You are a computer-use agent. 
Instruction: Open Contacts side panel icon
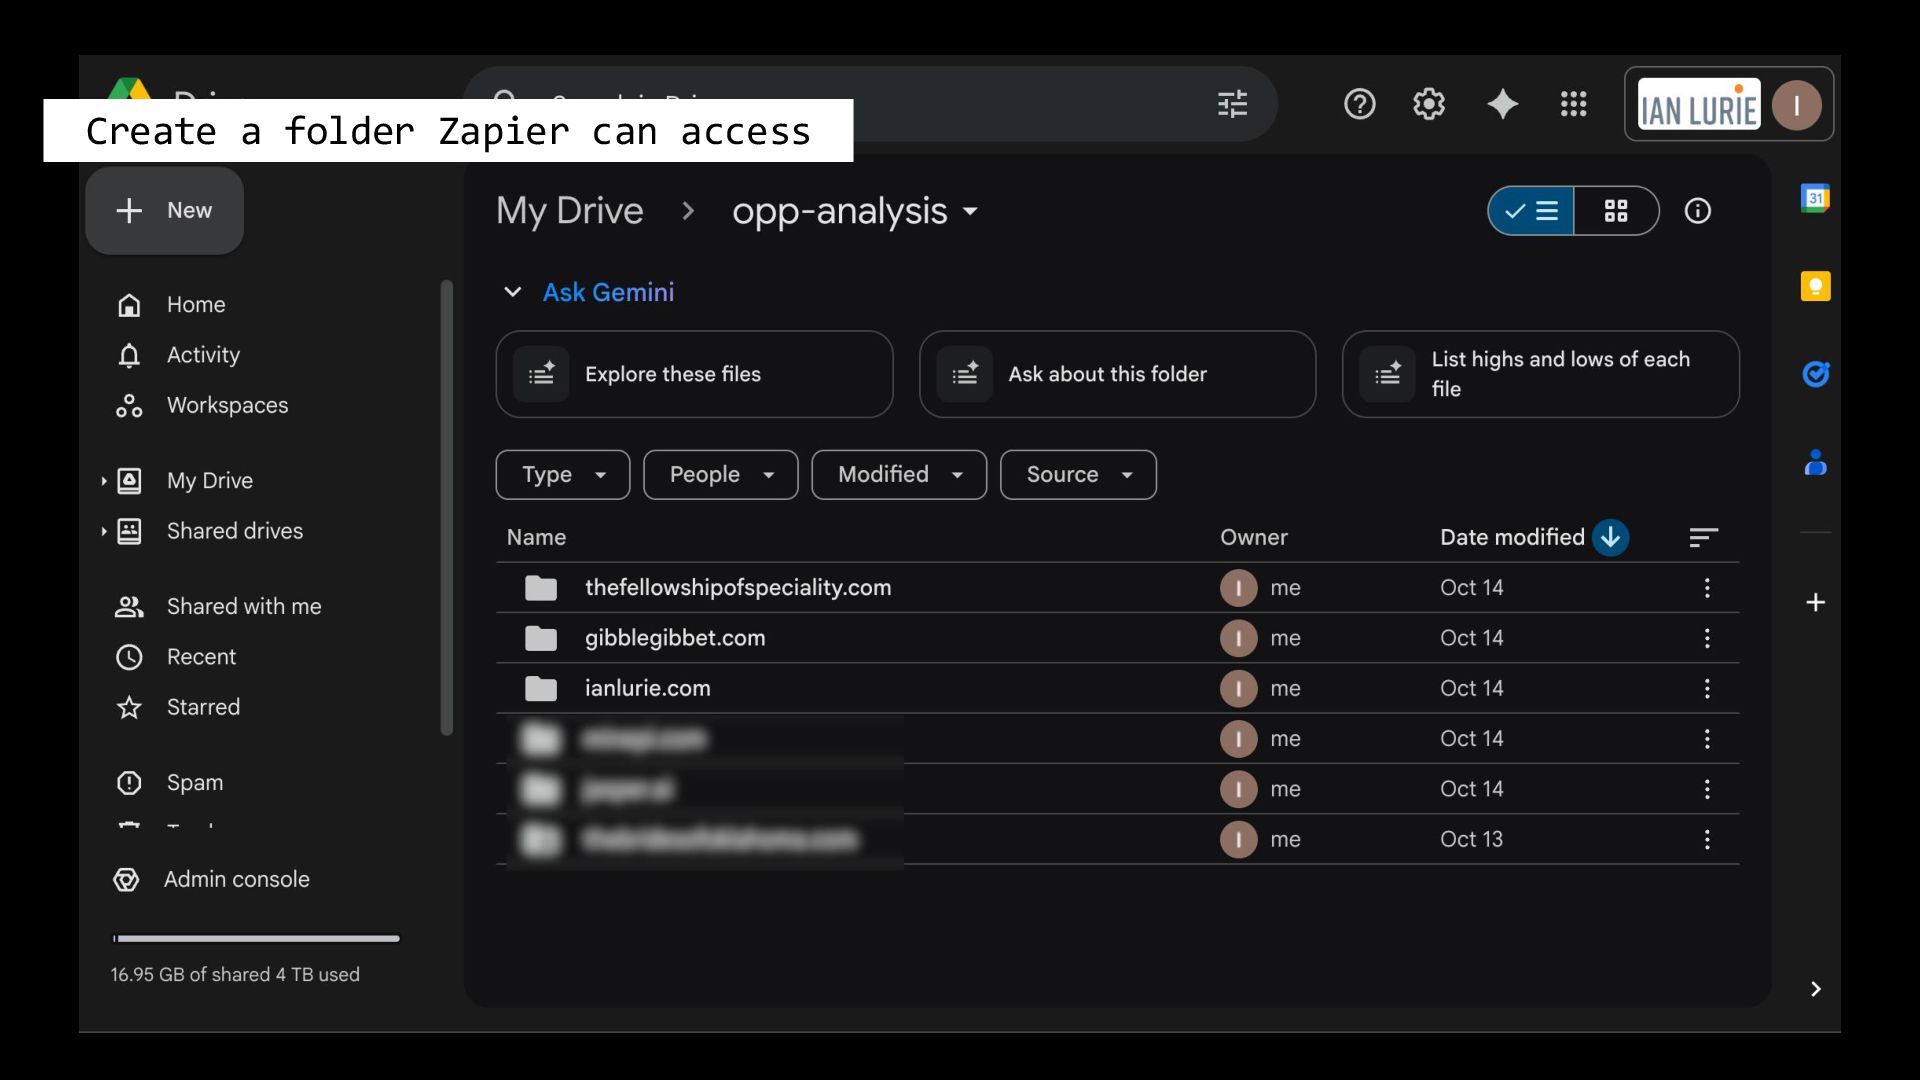pyautogui.click(x=1815, y=462)
